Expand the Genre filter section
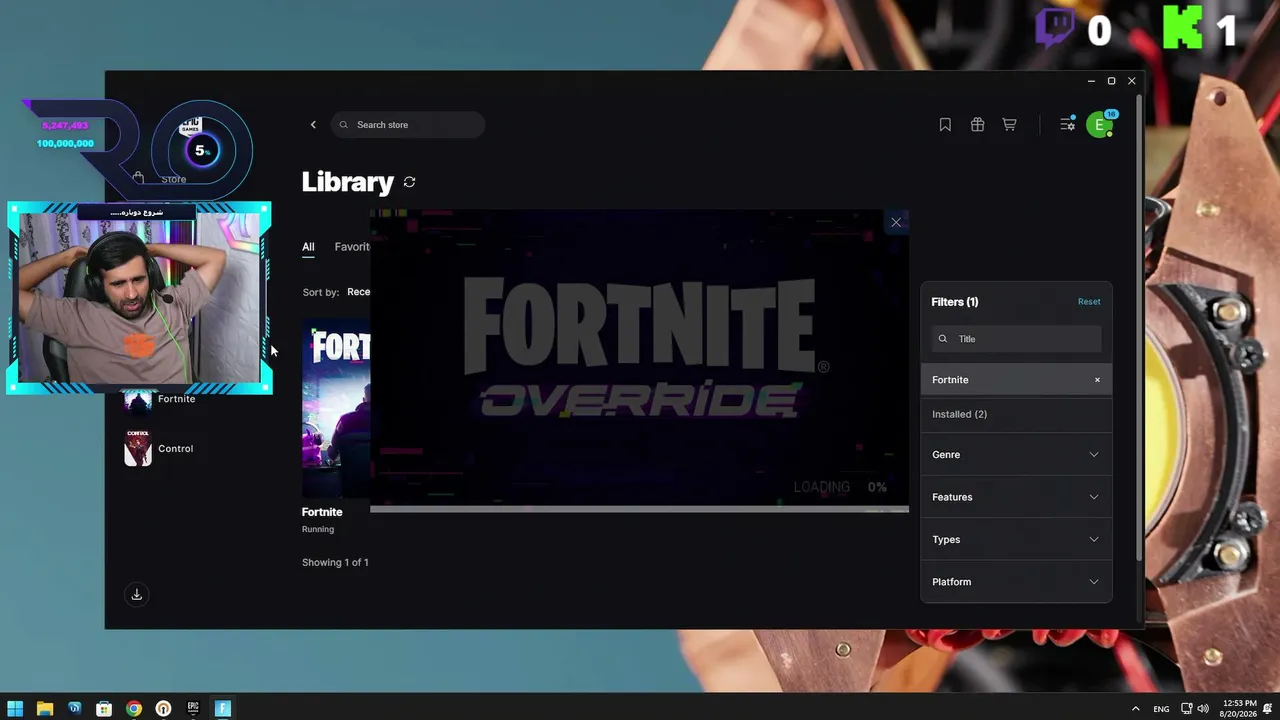 pyautogui.click(x=1016, y=455)
